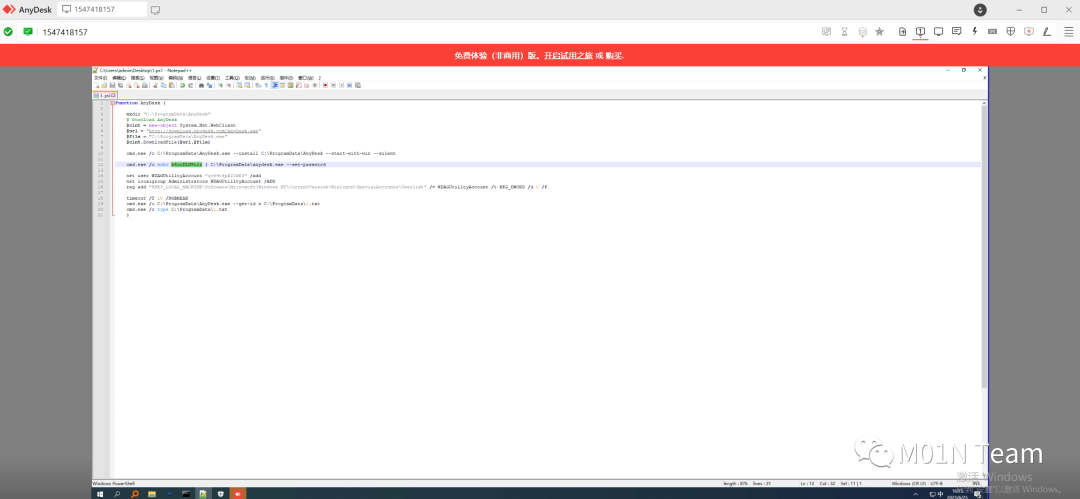Click the Notepad++ vertical scrollbar
1080x499 pixels.
(984, 246)
